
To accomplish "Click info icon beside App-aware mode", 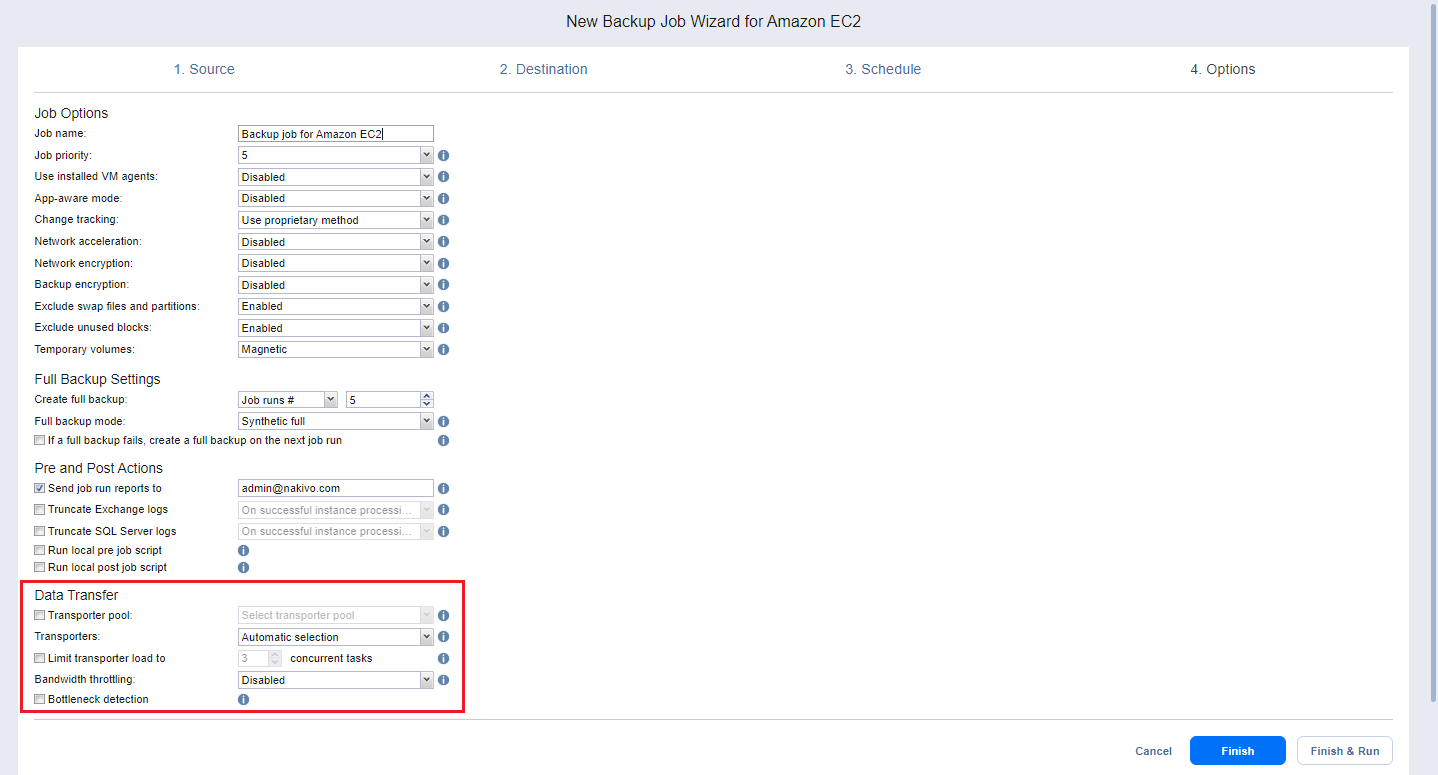I will click(x=443, y=199).
